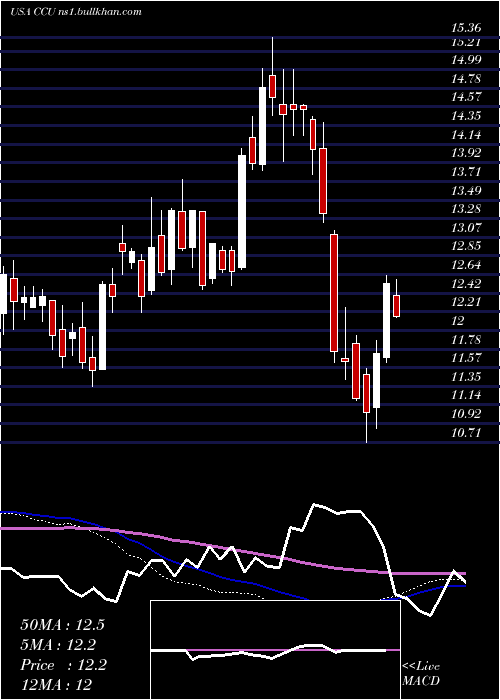Viewport: 500px width, 700px height.
Task: Select the 14.57 price axis label
Action: pyautogui.click(x=466, y=97)
